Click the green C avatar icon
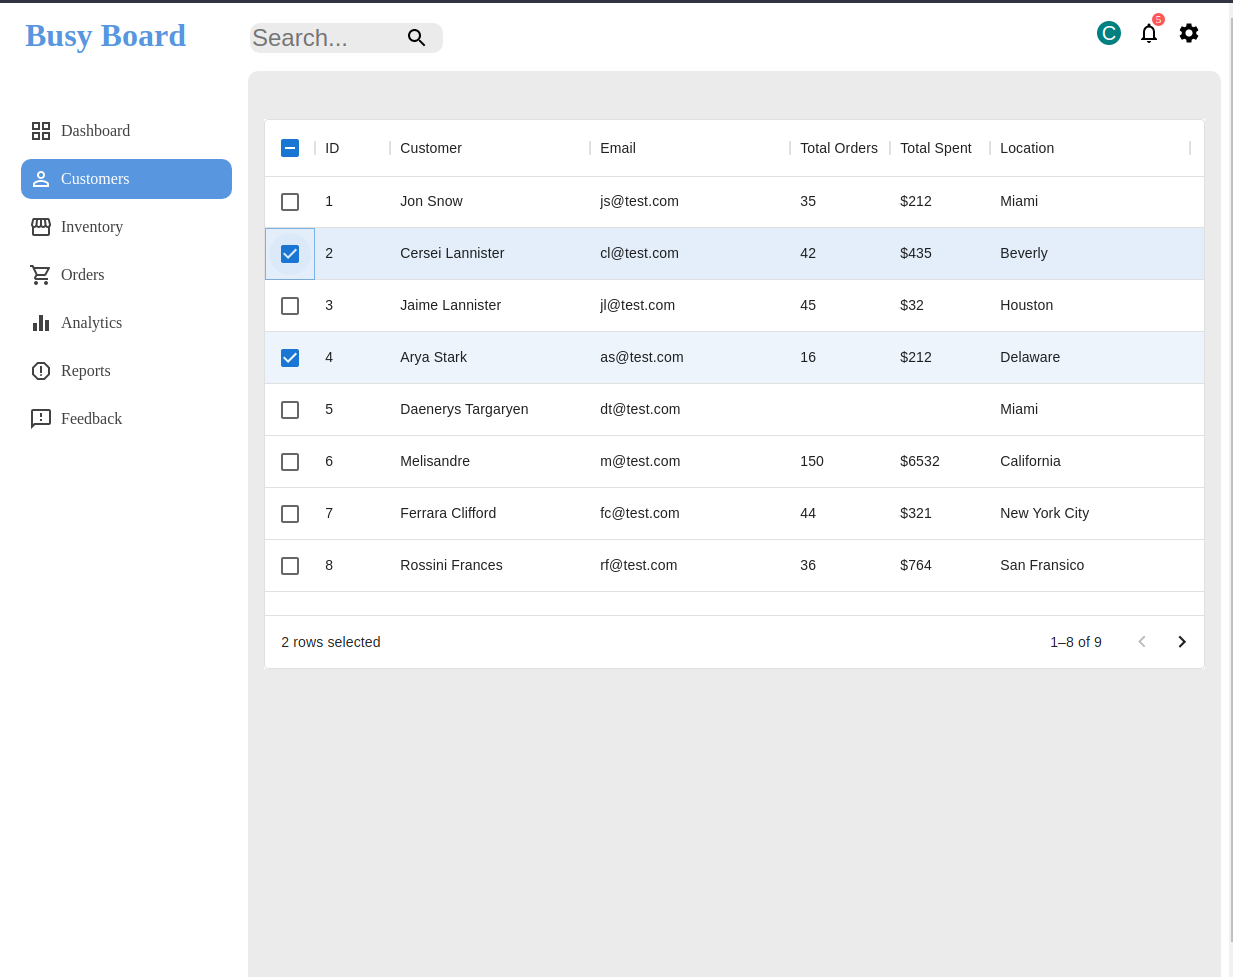This screenshot has width=1233, height=977. click(x=1108, y=33)
